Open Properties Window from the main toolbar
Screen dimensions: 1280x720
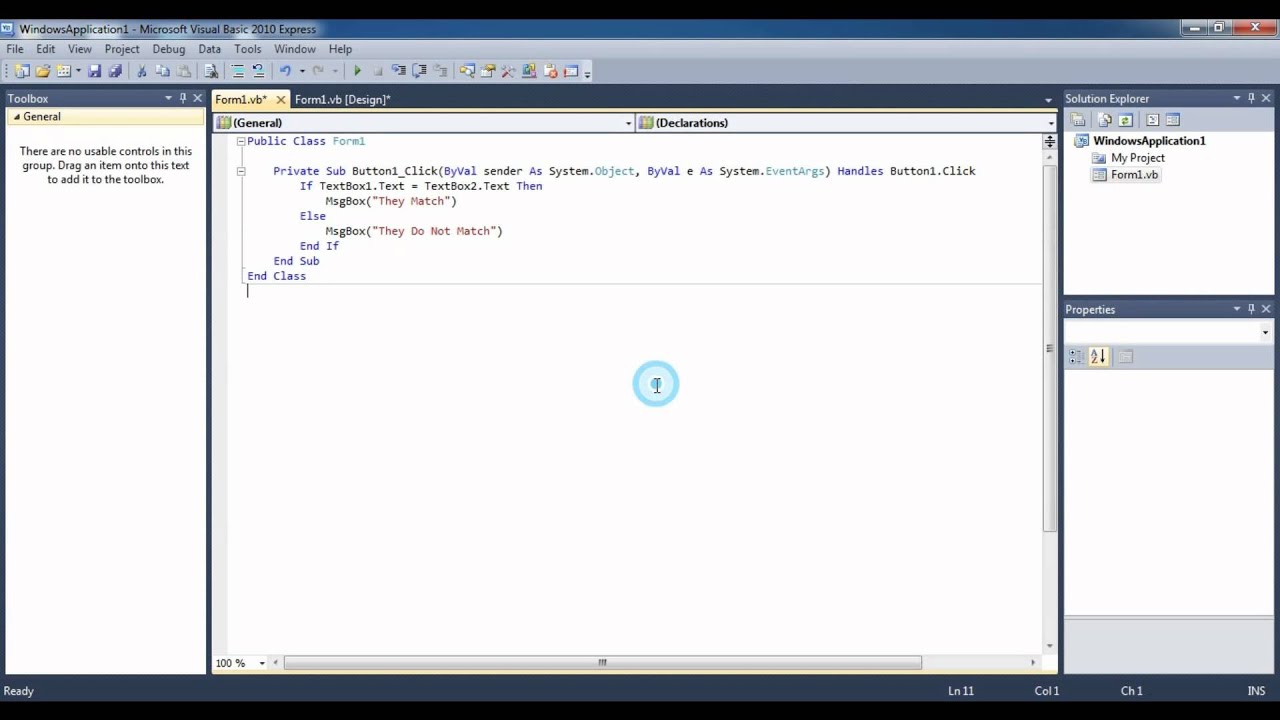(x=488, y=71)
